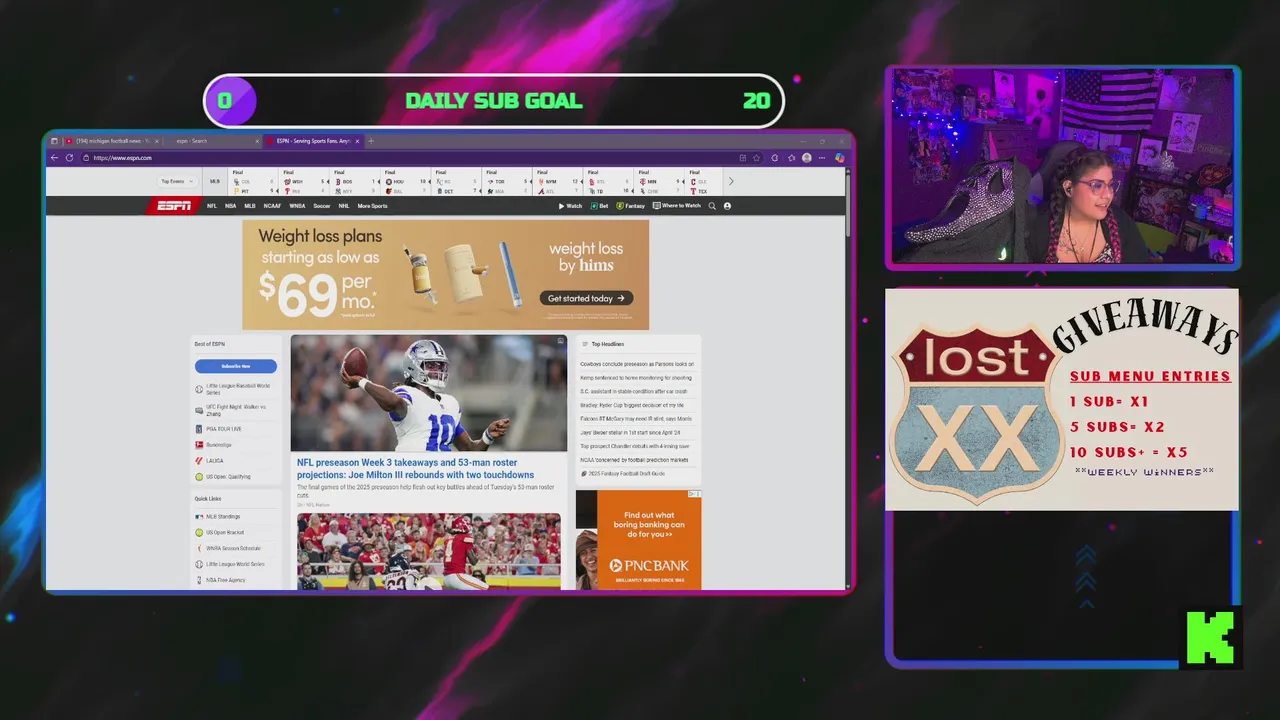Click the browser back arrow
This screenshot has height=720, width=1280.
pyautogui.click(x=55, y=157)
